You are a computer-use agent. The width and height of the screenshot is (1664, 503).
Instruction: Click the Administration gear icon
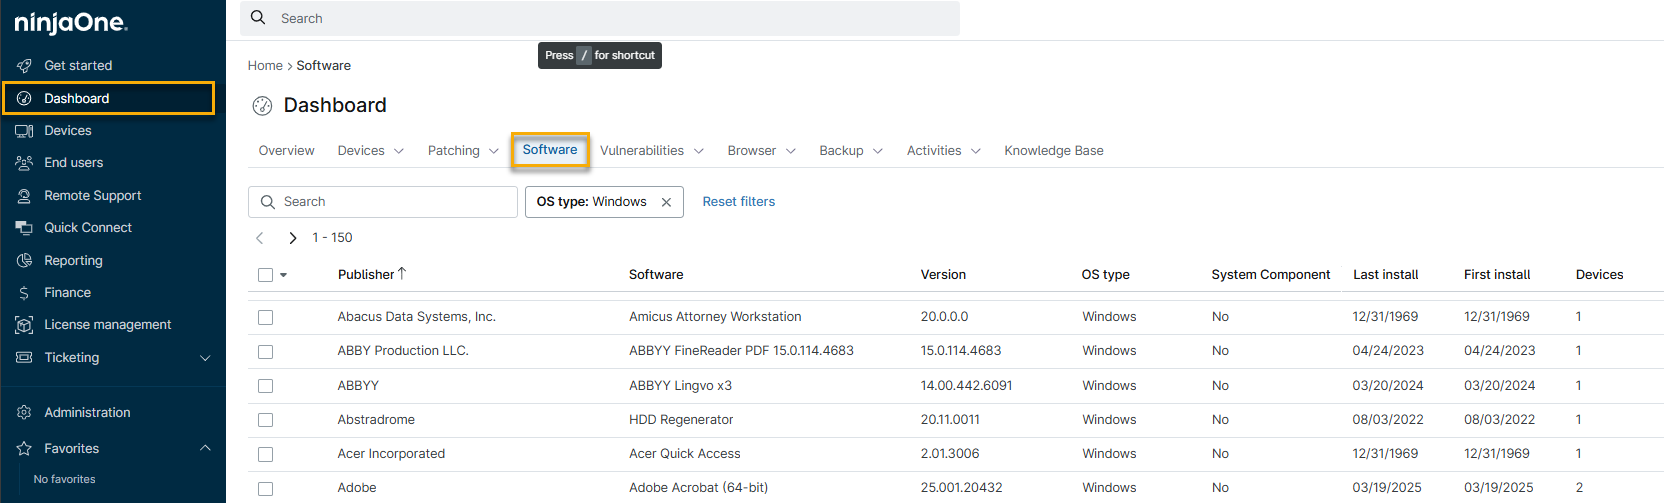coord(24,413)
